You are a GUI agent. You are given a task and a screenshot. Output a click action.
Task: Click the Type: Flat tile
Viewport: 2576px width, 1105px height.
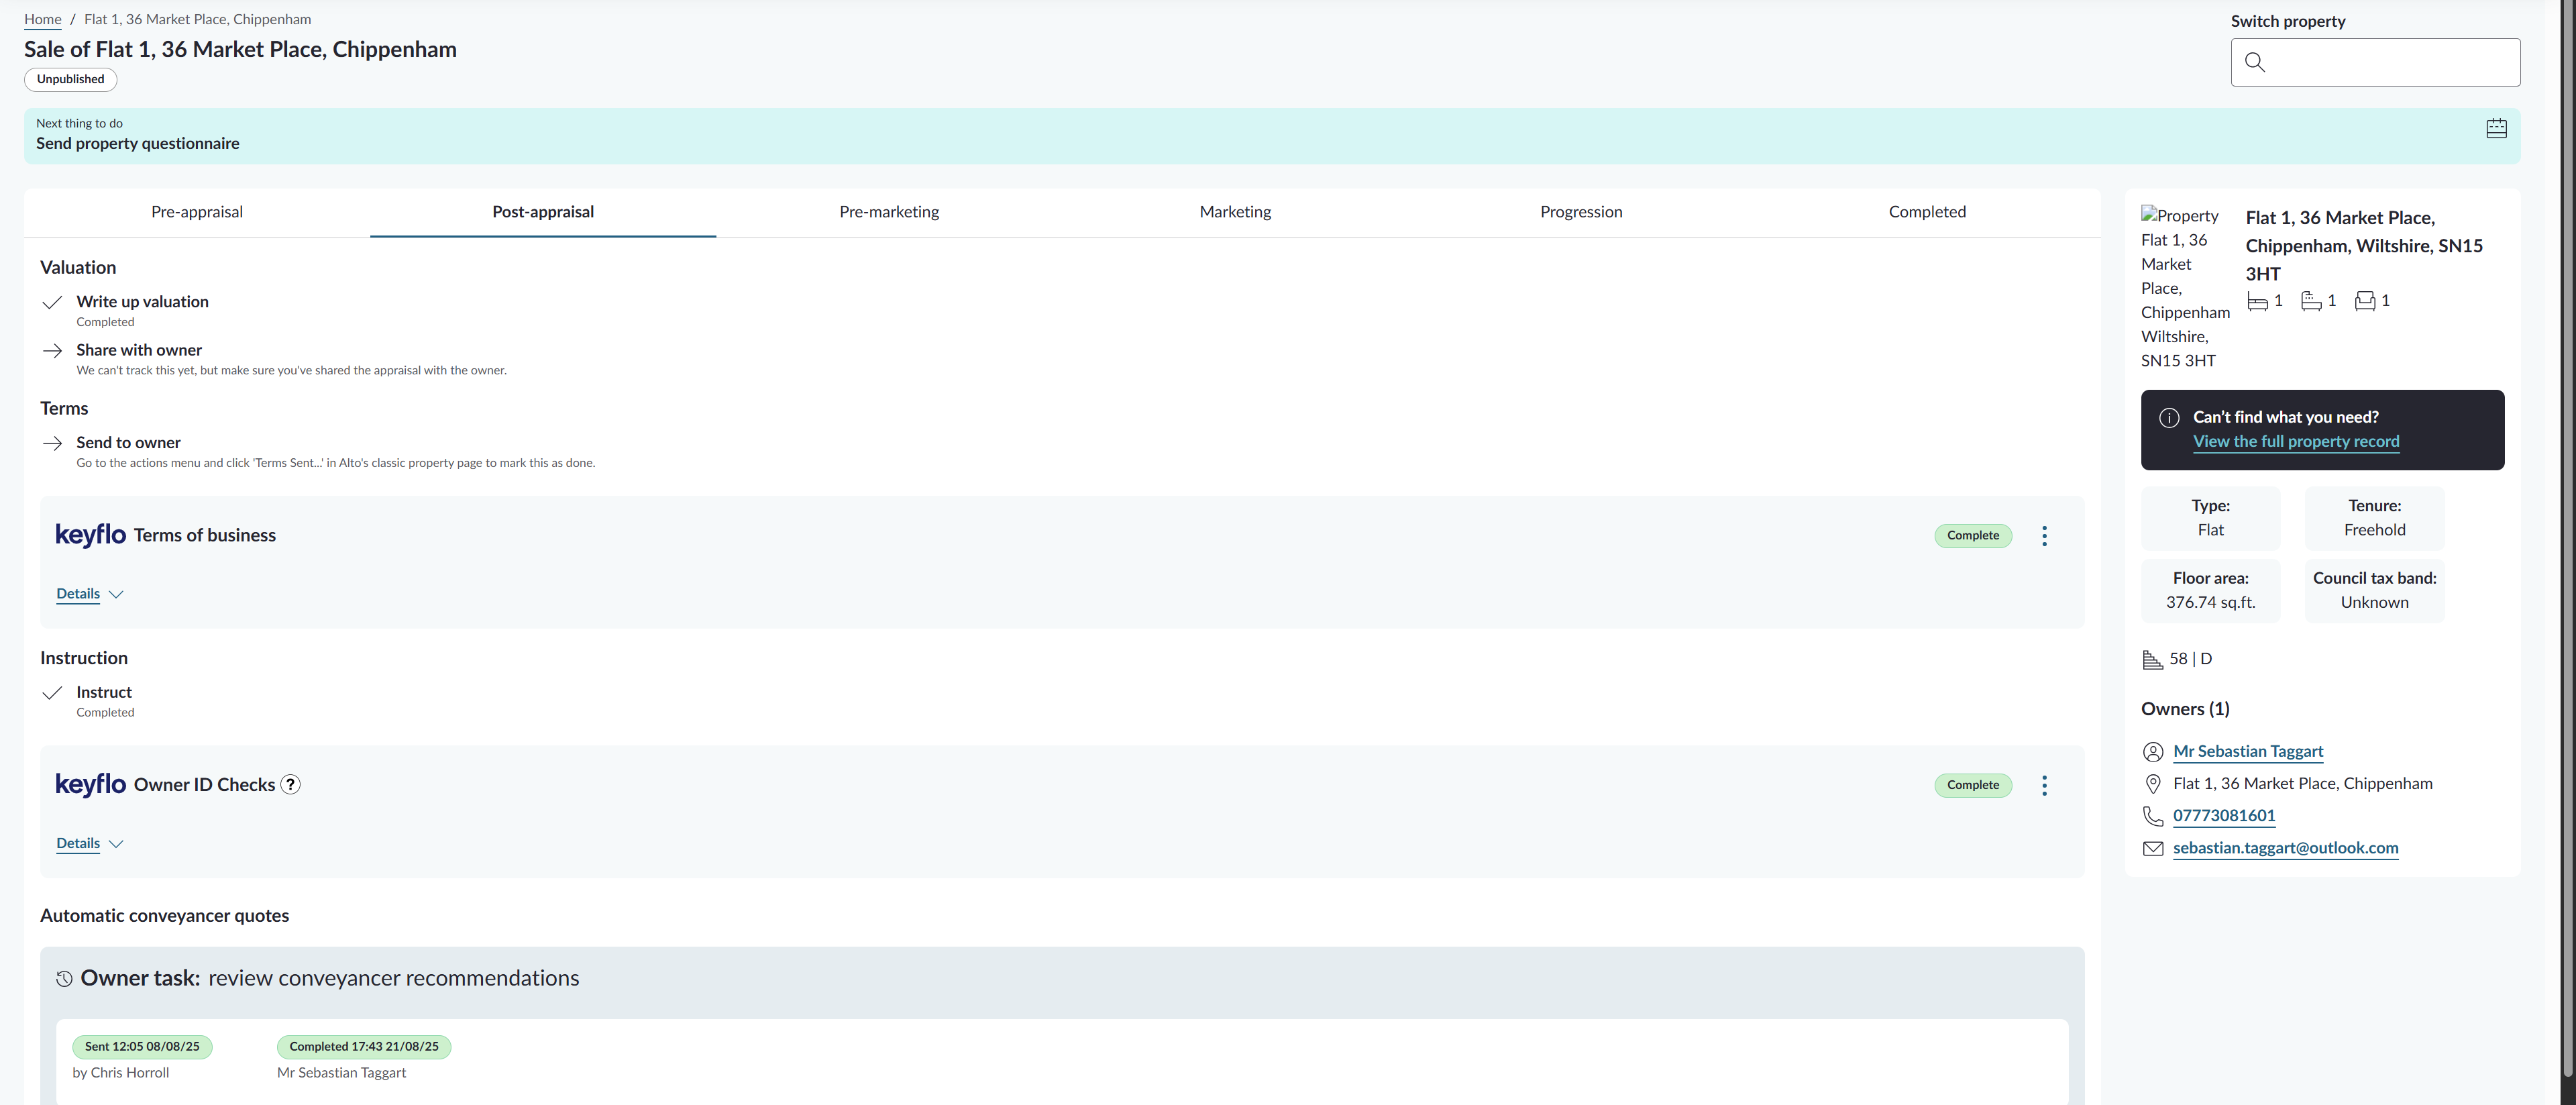pyautogui.click(x=2210, y=518)
